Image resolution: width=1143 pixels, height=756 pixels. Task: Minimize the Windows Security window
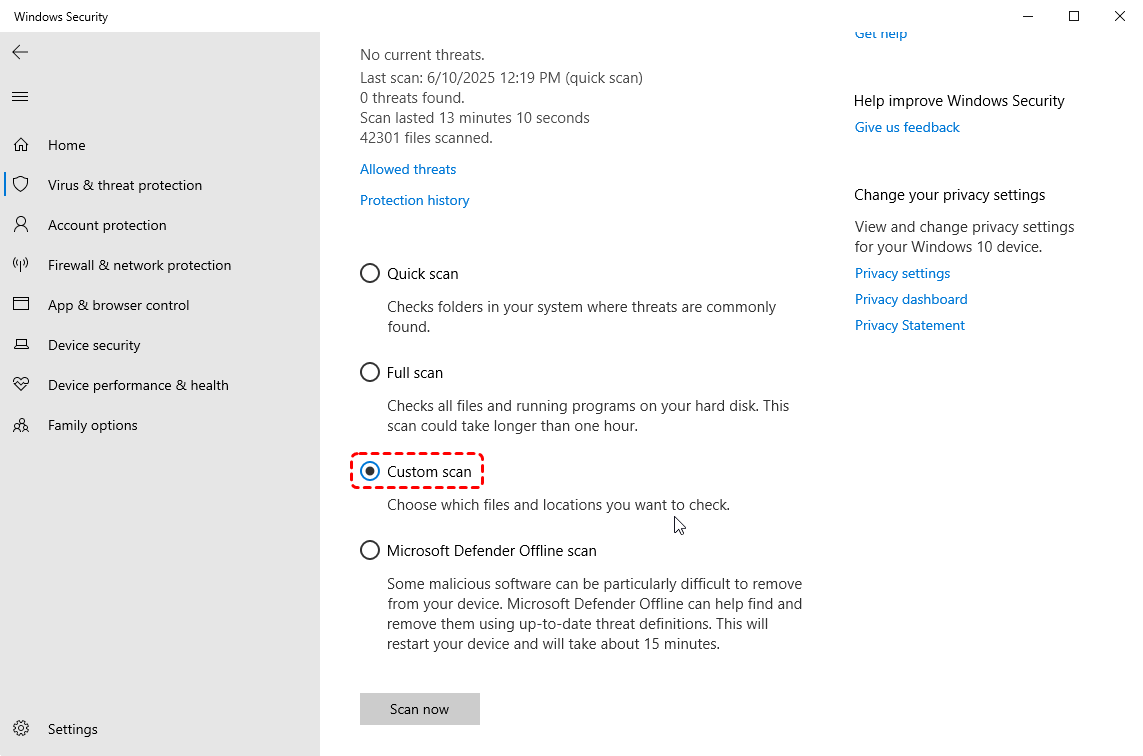click(x=1028, y=16)
